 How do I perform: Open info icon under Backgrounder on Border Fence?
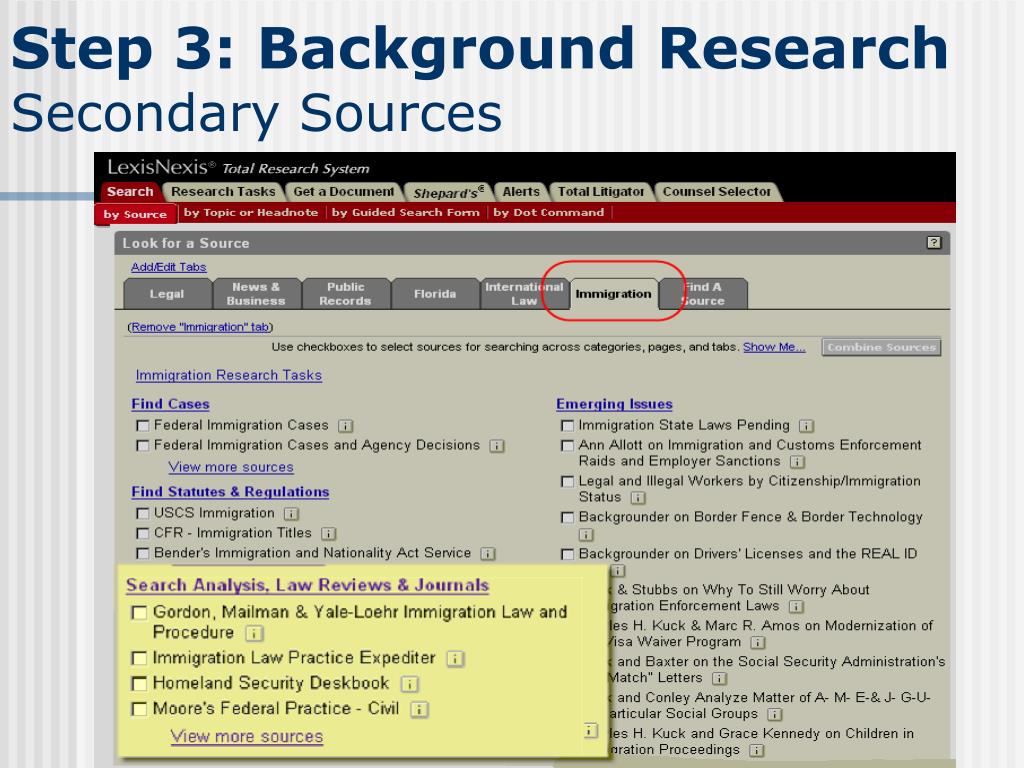point(586,535)
